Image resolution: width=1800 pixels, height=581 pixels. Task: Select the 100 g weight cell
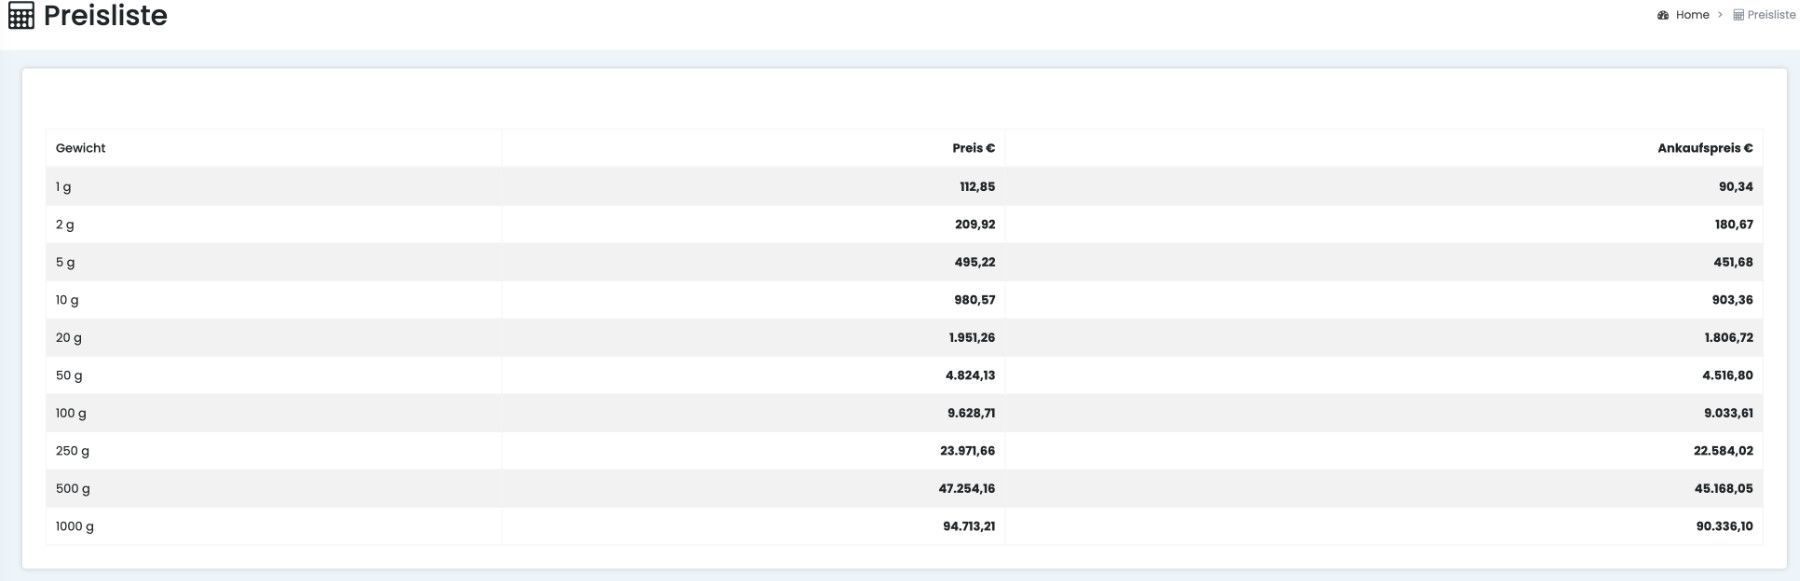[x=71, y=413]
